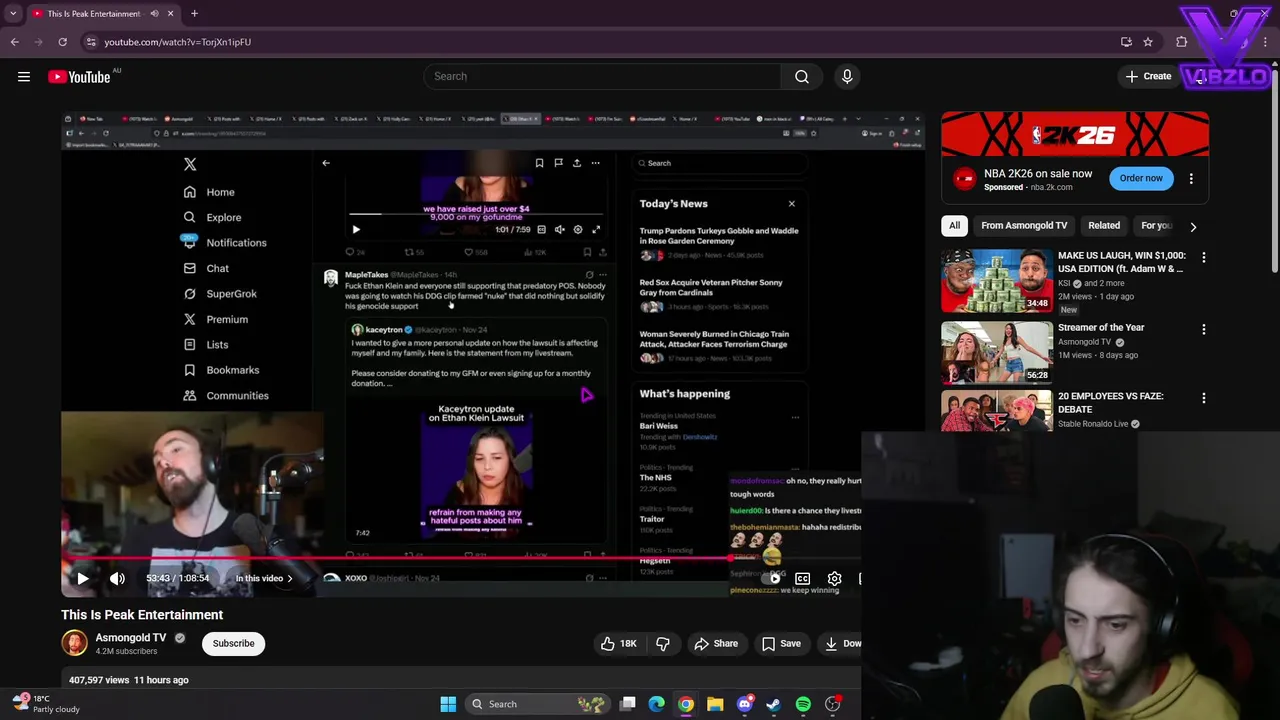Toggle autoplay switch in player

772,578
